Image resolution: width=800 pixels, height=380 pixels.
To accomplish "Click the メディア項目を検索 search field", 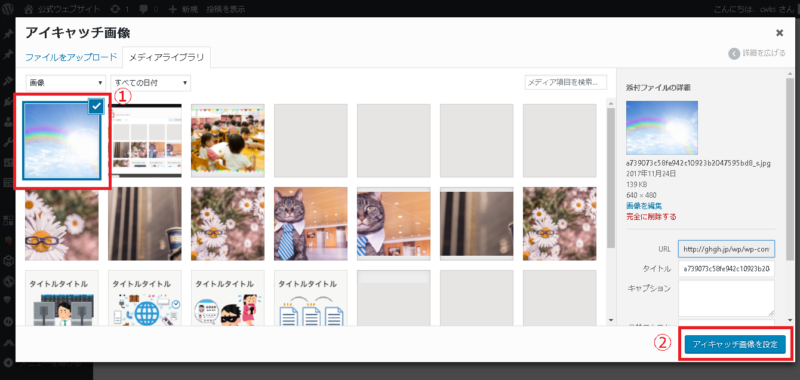I will 566,83.
